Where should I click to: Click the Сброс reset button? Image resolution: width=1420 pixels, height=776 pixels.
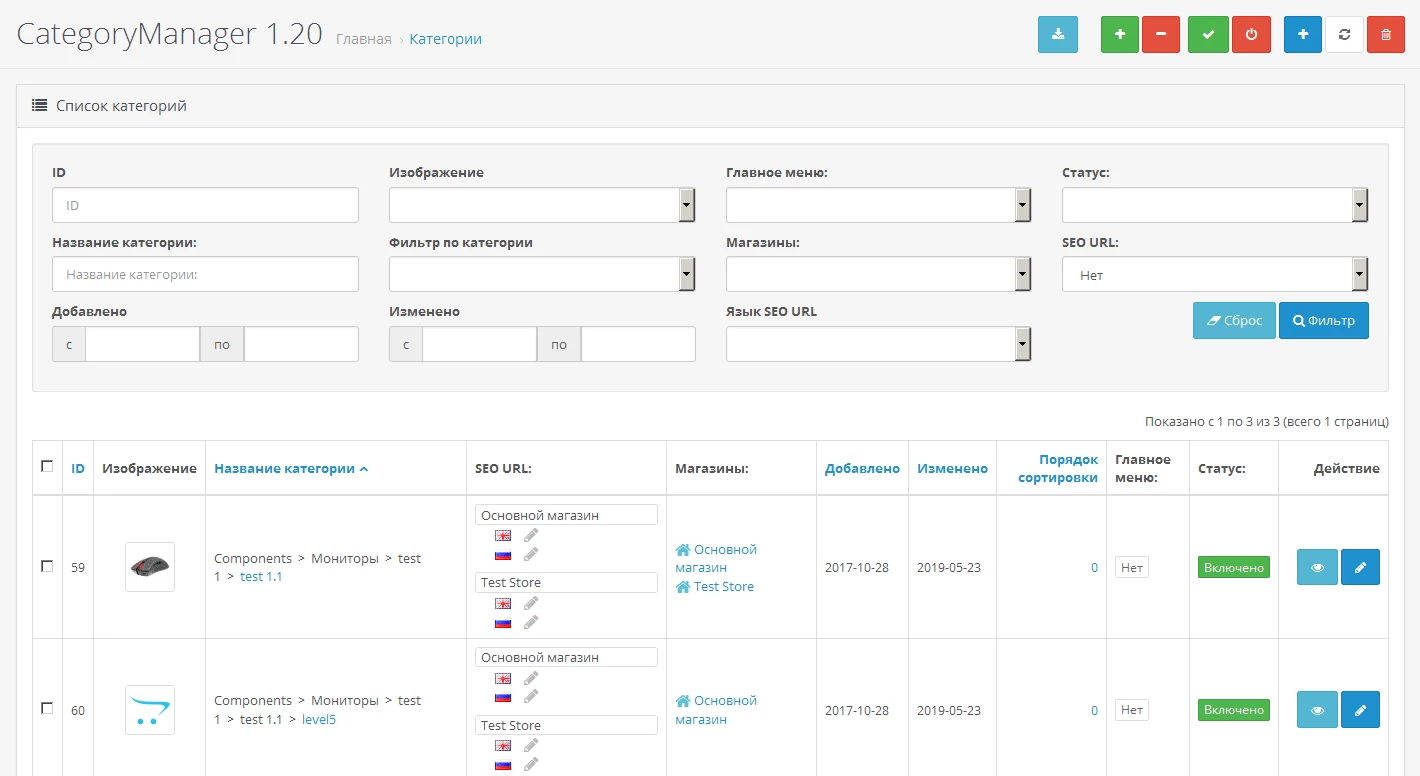[x=1234, y=321]
